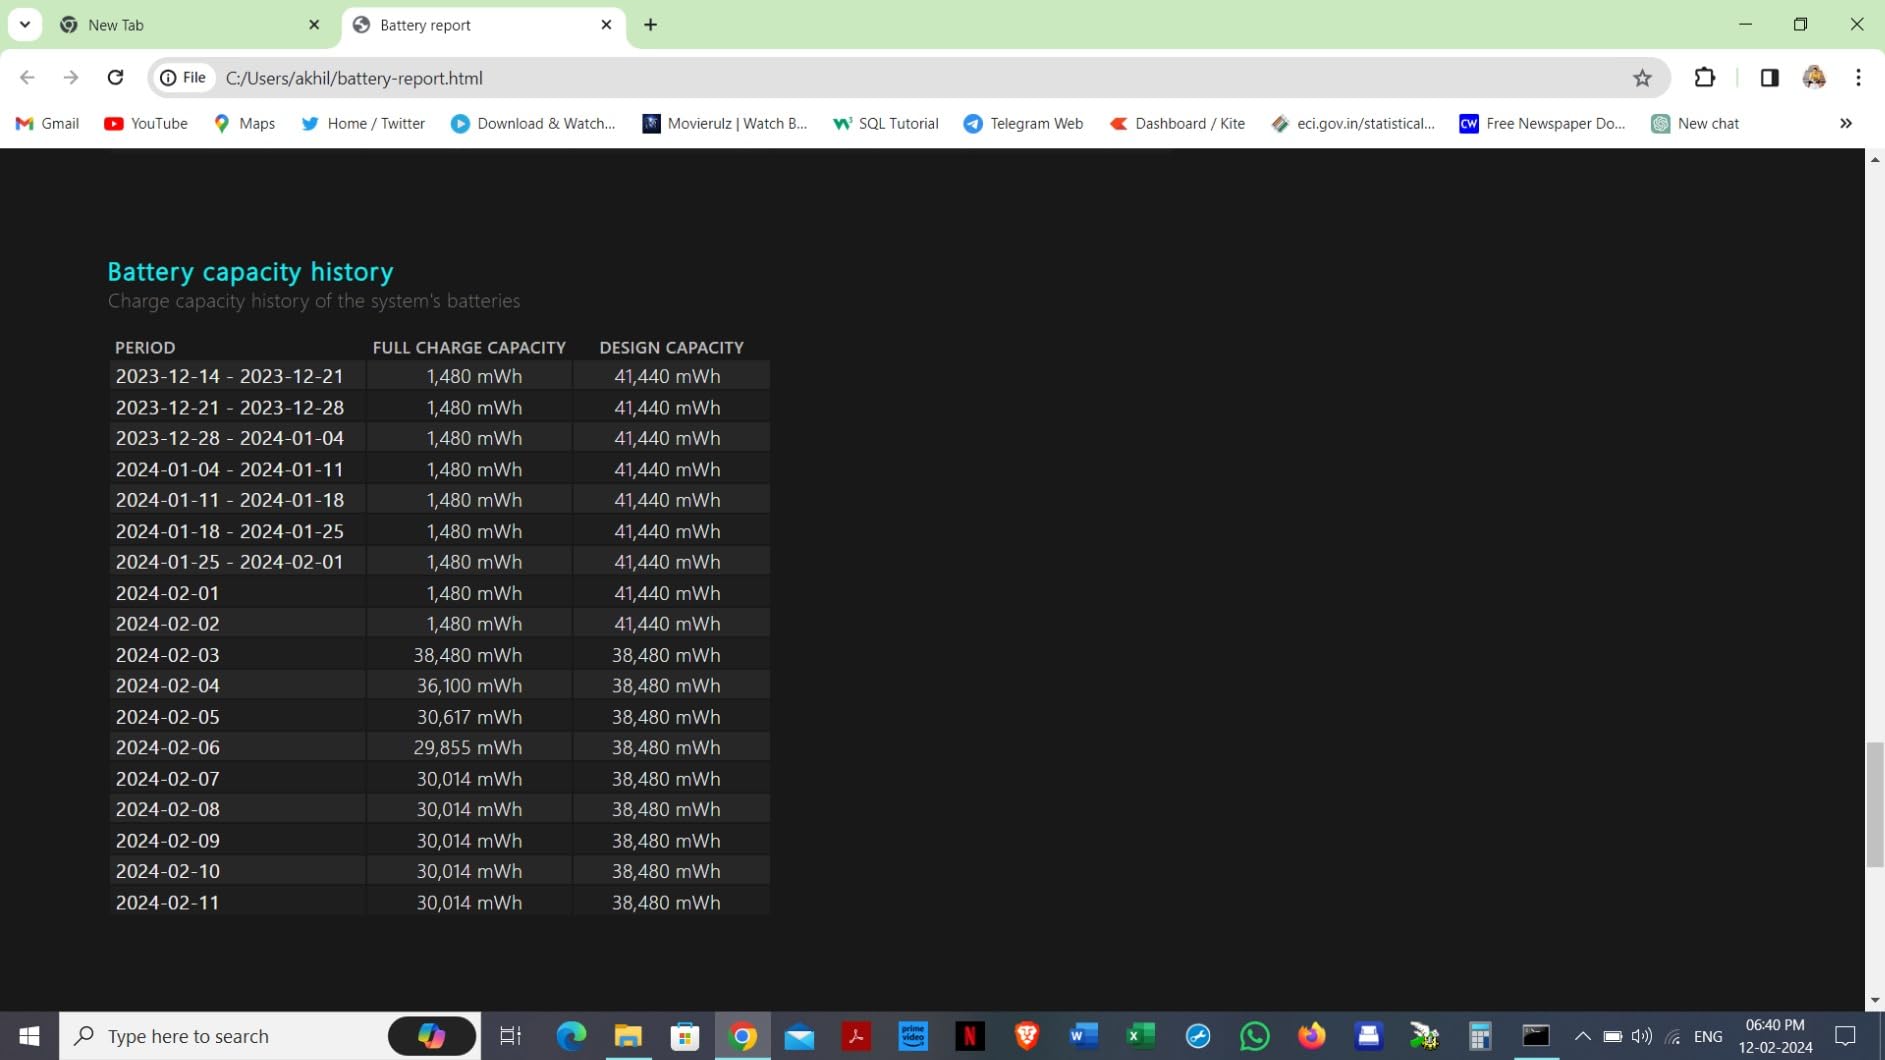The width and height of the screenshot is (1885, 1060).
Task: Click the FULL CHARGE CAPACITY column header
Action: click(469, 348)
